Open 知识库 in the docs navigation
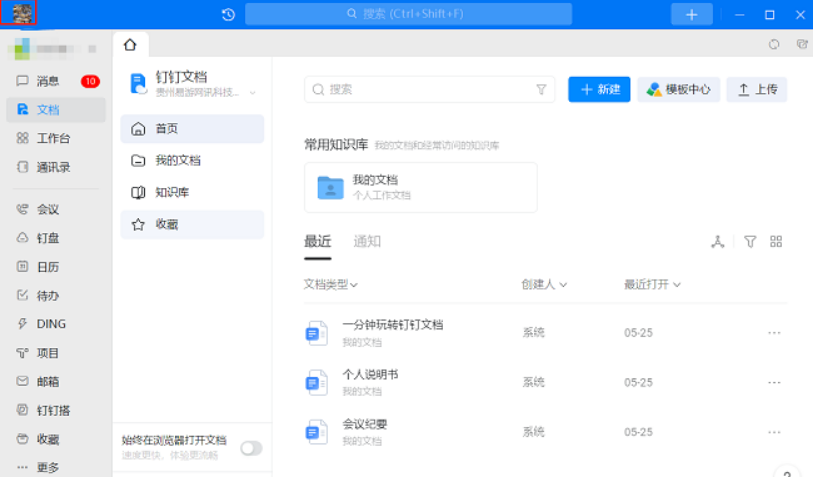813x487 pixels. 192,192
